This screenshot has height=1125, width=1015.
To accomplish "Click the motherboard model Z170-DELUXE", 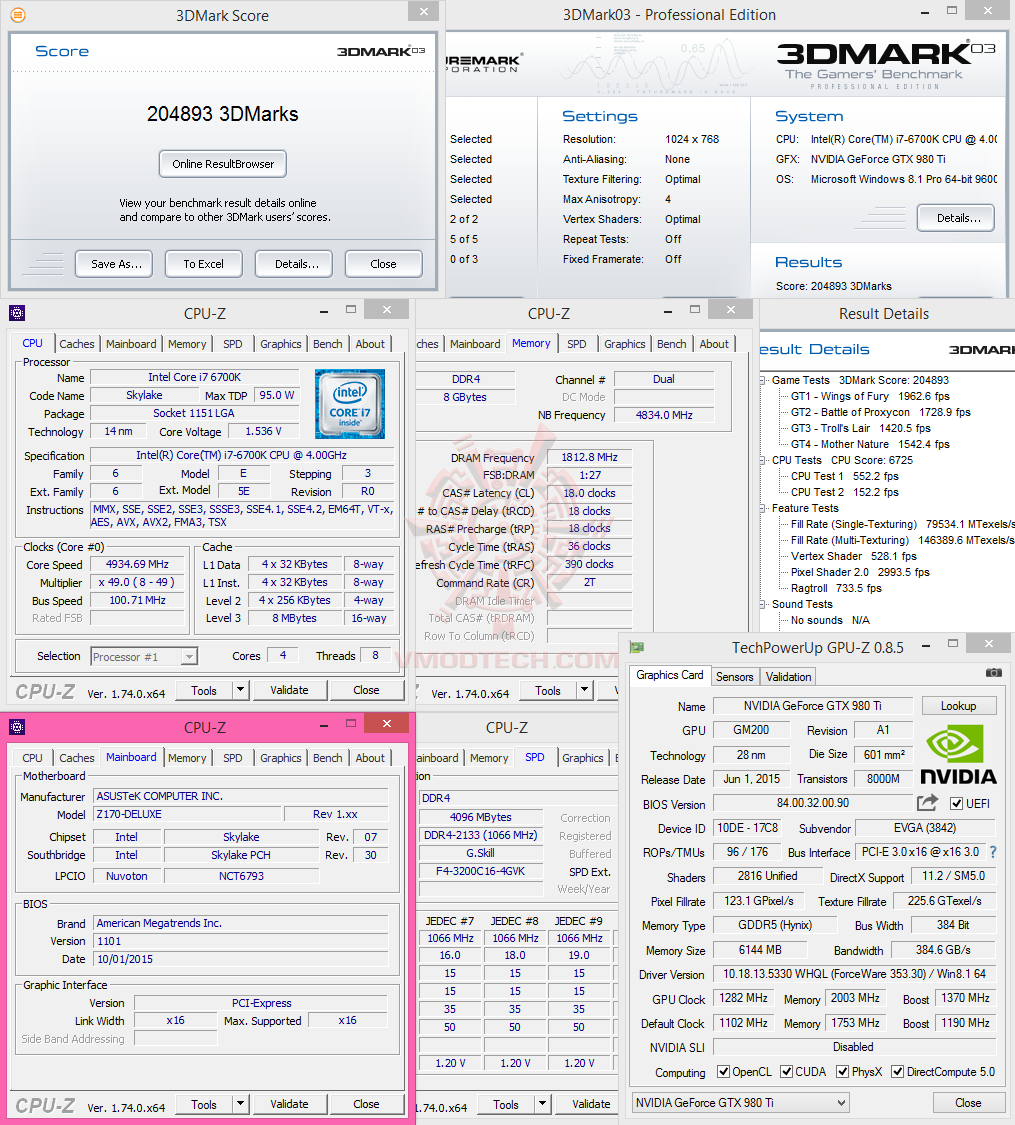I will (187, 814).
